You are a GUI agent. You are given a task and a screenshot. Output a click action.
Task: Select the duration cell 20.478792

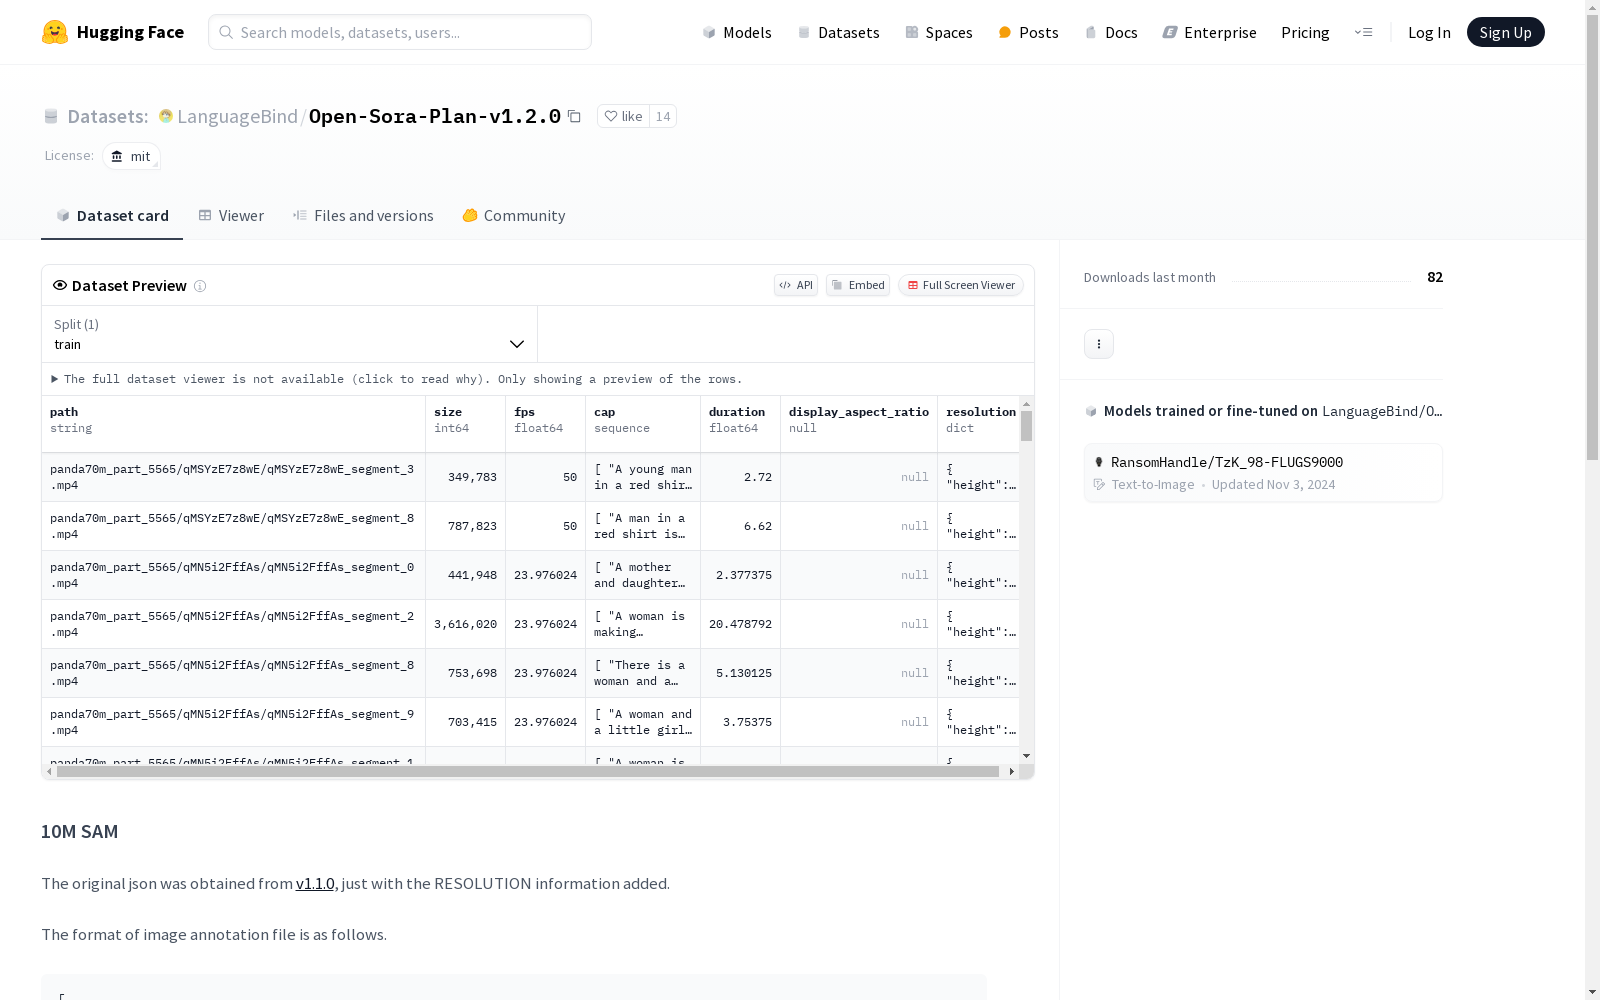[x=741, y=624]
